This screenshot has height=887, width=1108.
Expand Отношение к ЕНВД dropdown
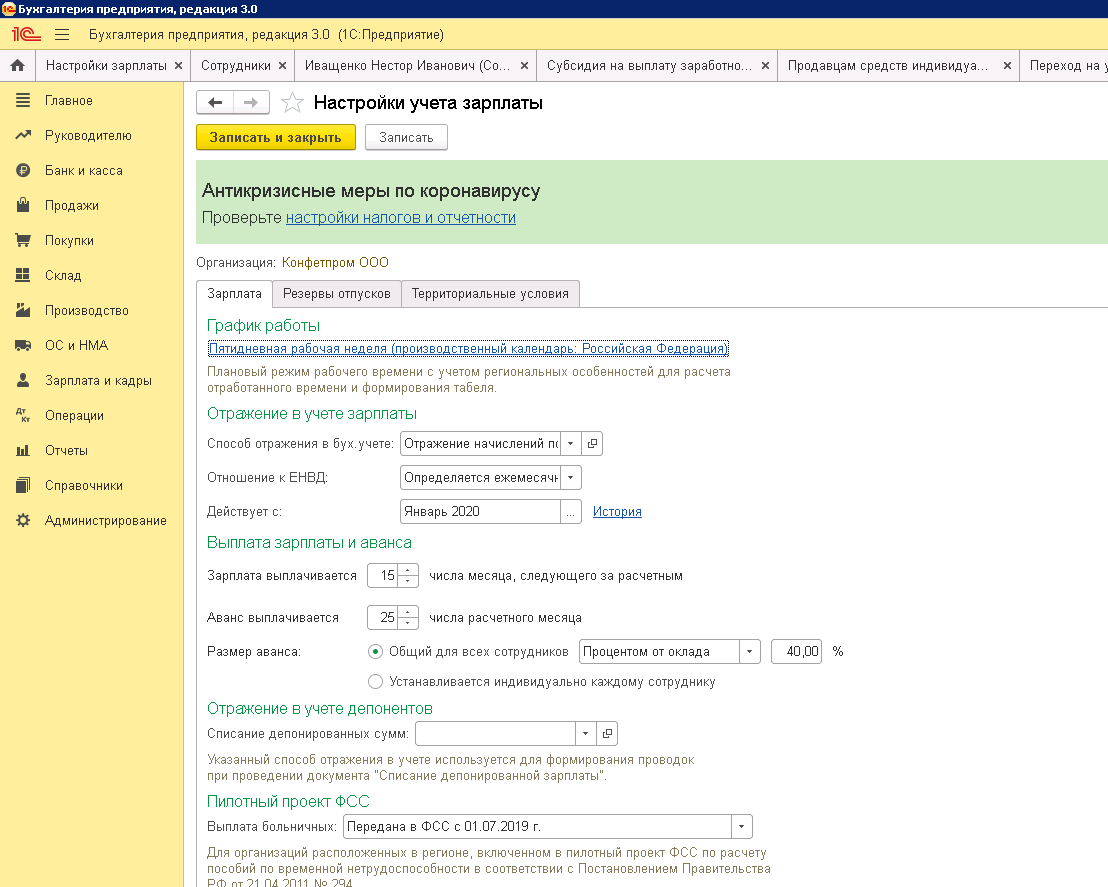pyautogui.click(x=571, y=477)
